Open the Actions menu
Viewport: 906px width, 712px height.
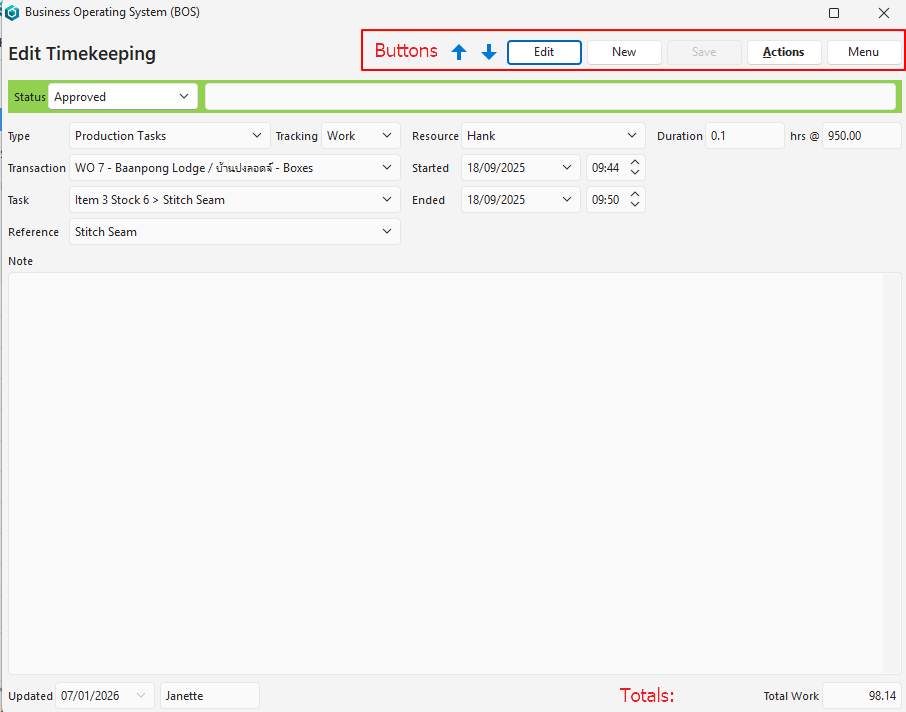coord(783,52)
